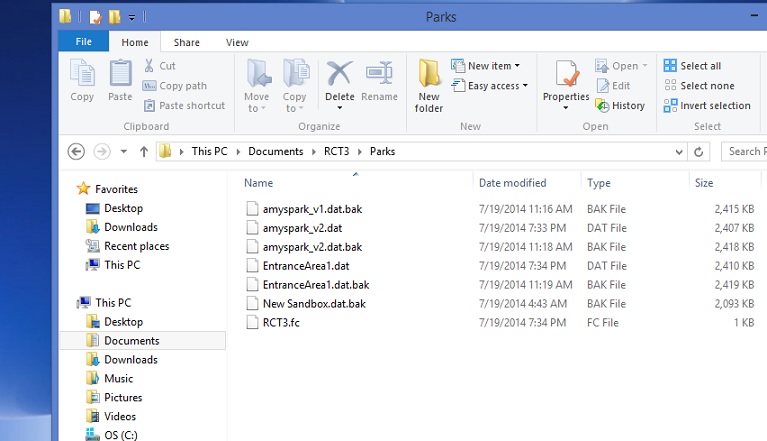Select the amyspark_v2.dat file
Screen dimensions: 767x441
click(x=302, y=228)
